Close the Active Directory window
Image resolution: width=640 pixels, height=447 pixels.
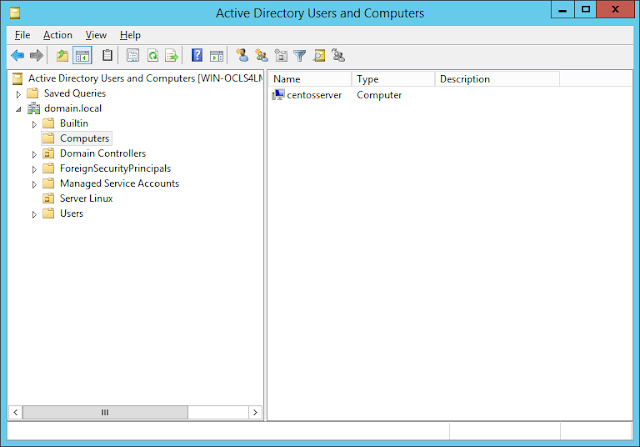[x=615, y=10]
